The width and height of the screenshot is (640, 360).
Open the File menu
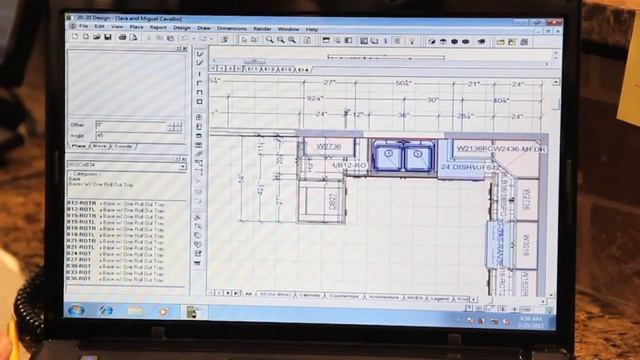[x=84, y=27]
